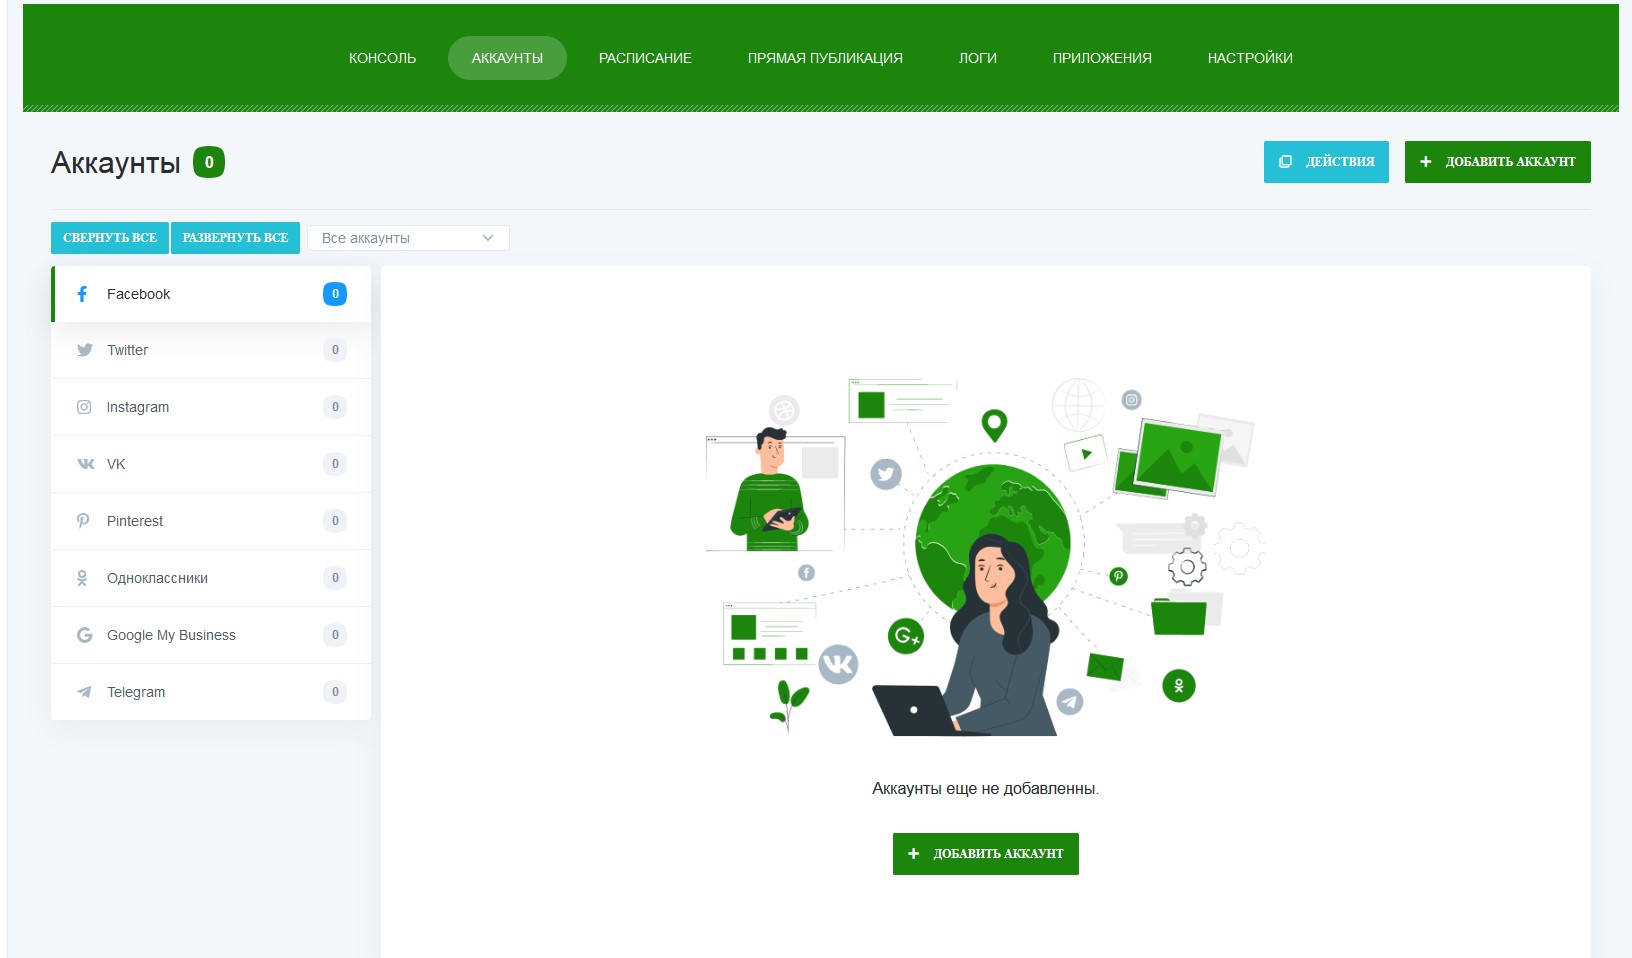This screenshot has height=958, width=1632.
Task: Open the Логи menu item
Action: 977,58
